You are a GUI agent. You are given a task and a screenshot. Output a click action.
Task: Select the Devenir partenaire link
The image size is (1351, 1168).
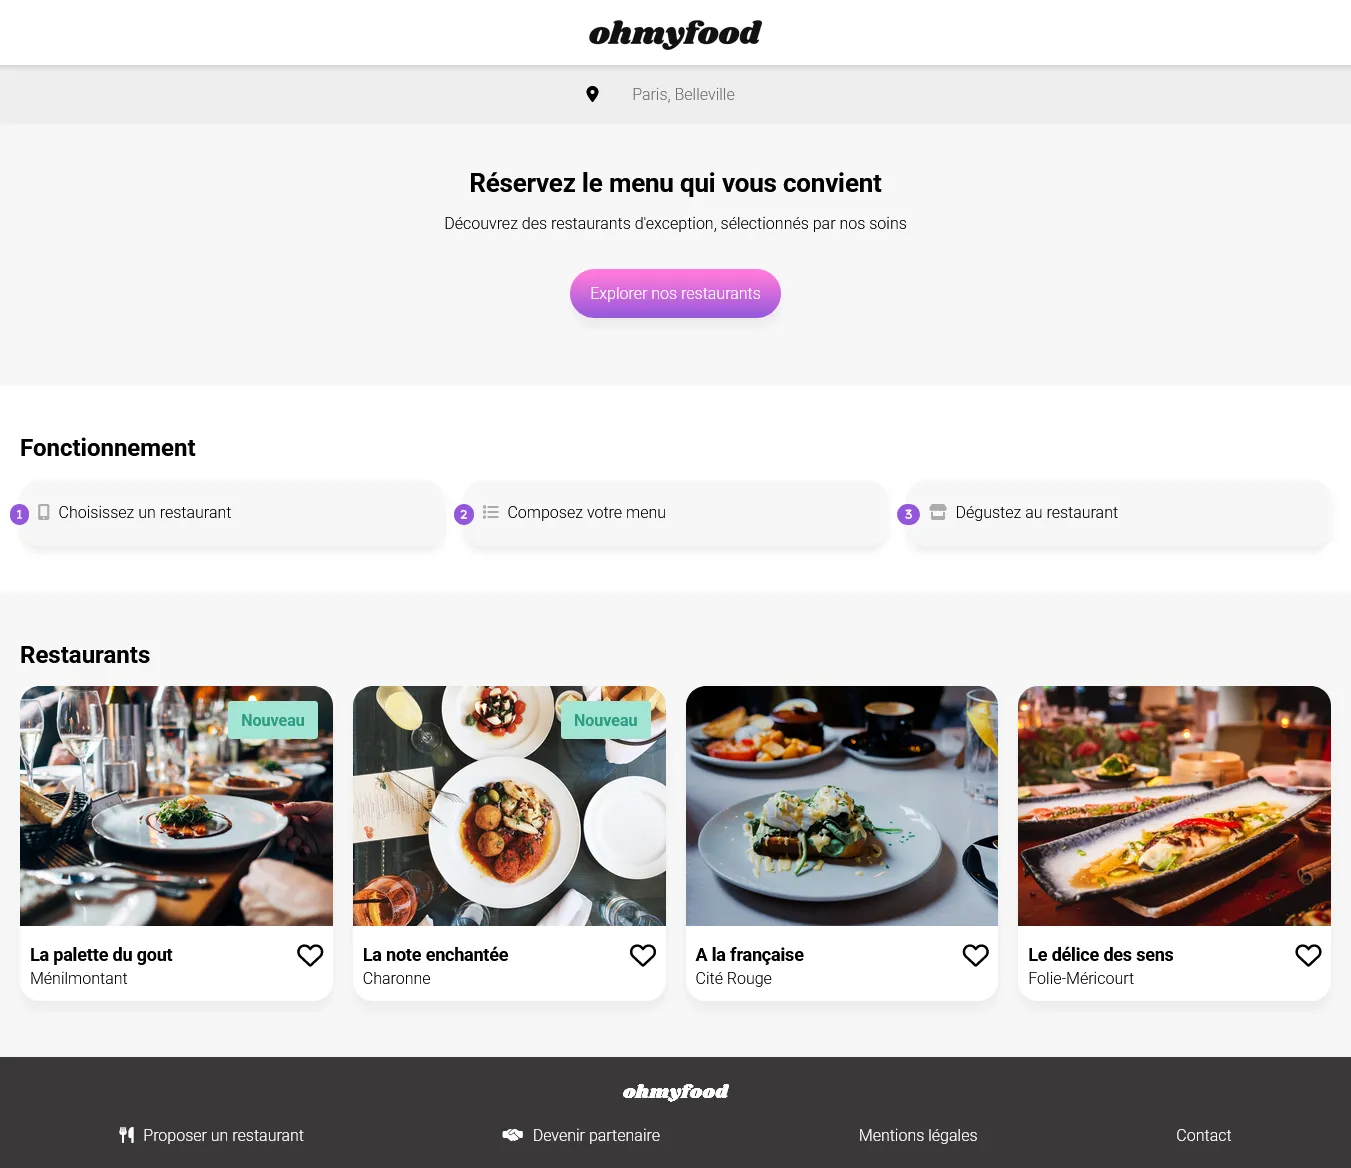pyautogui.click(x=596, y=1135)
